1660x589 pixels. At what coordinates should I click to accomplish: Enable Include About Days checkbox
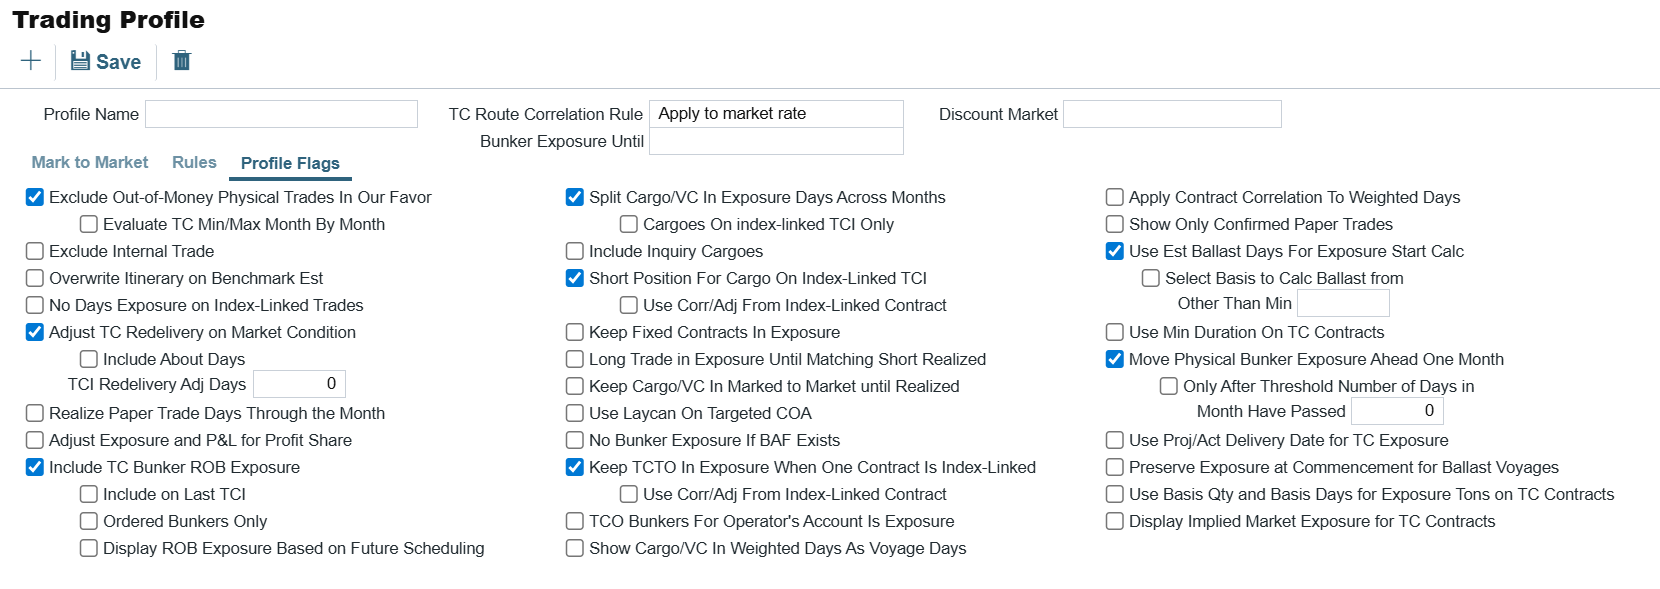(89, 359)
